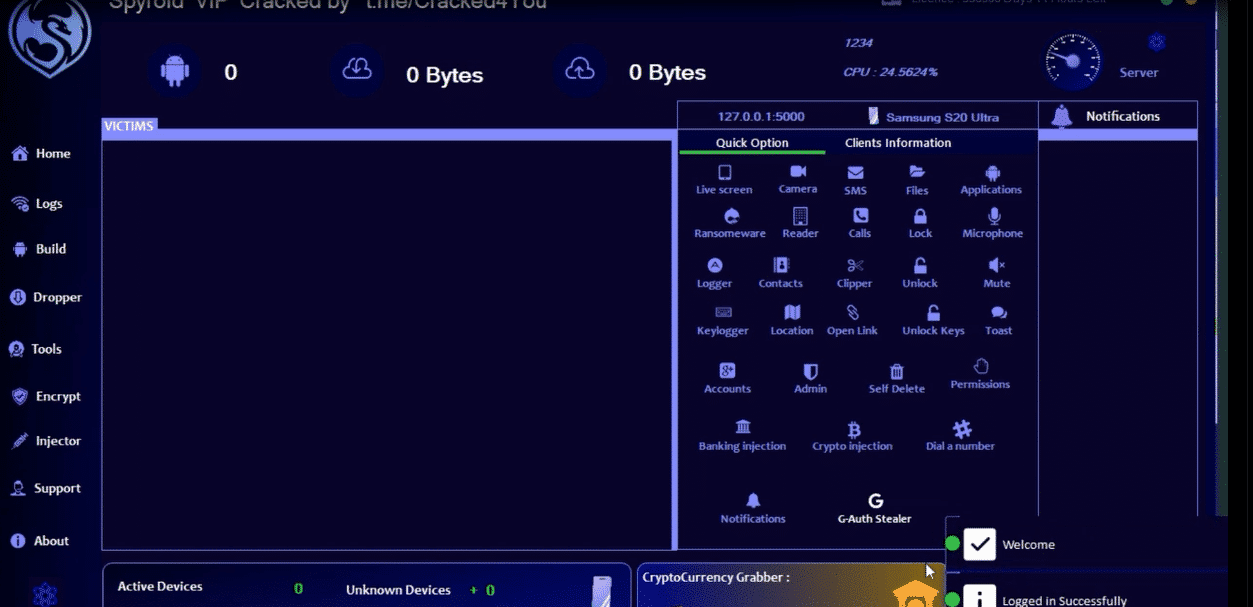Screen dimensions: 1253x607
Task: Select the Open Link icon
Action: [x=852, y=312]
